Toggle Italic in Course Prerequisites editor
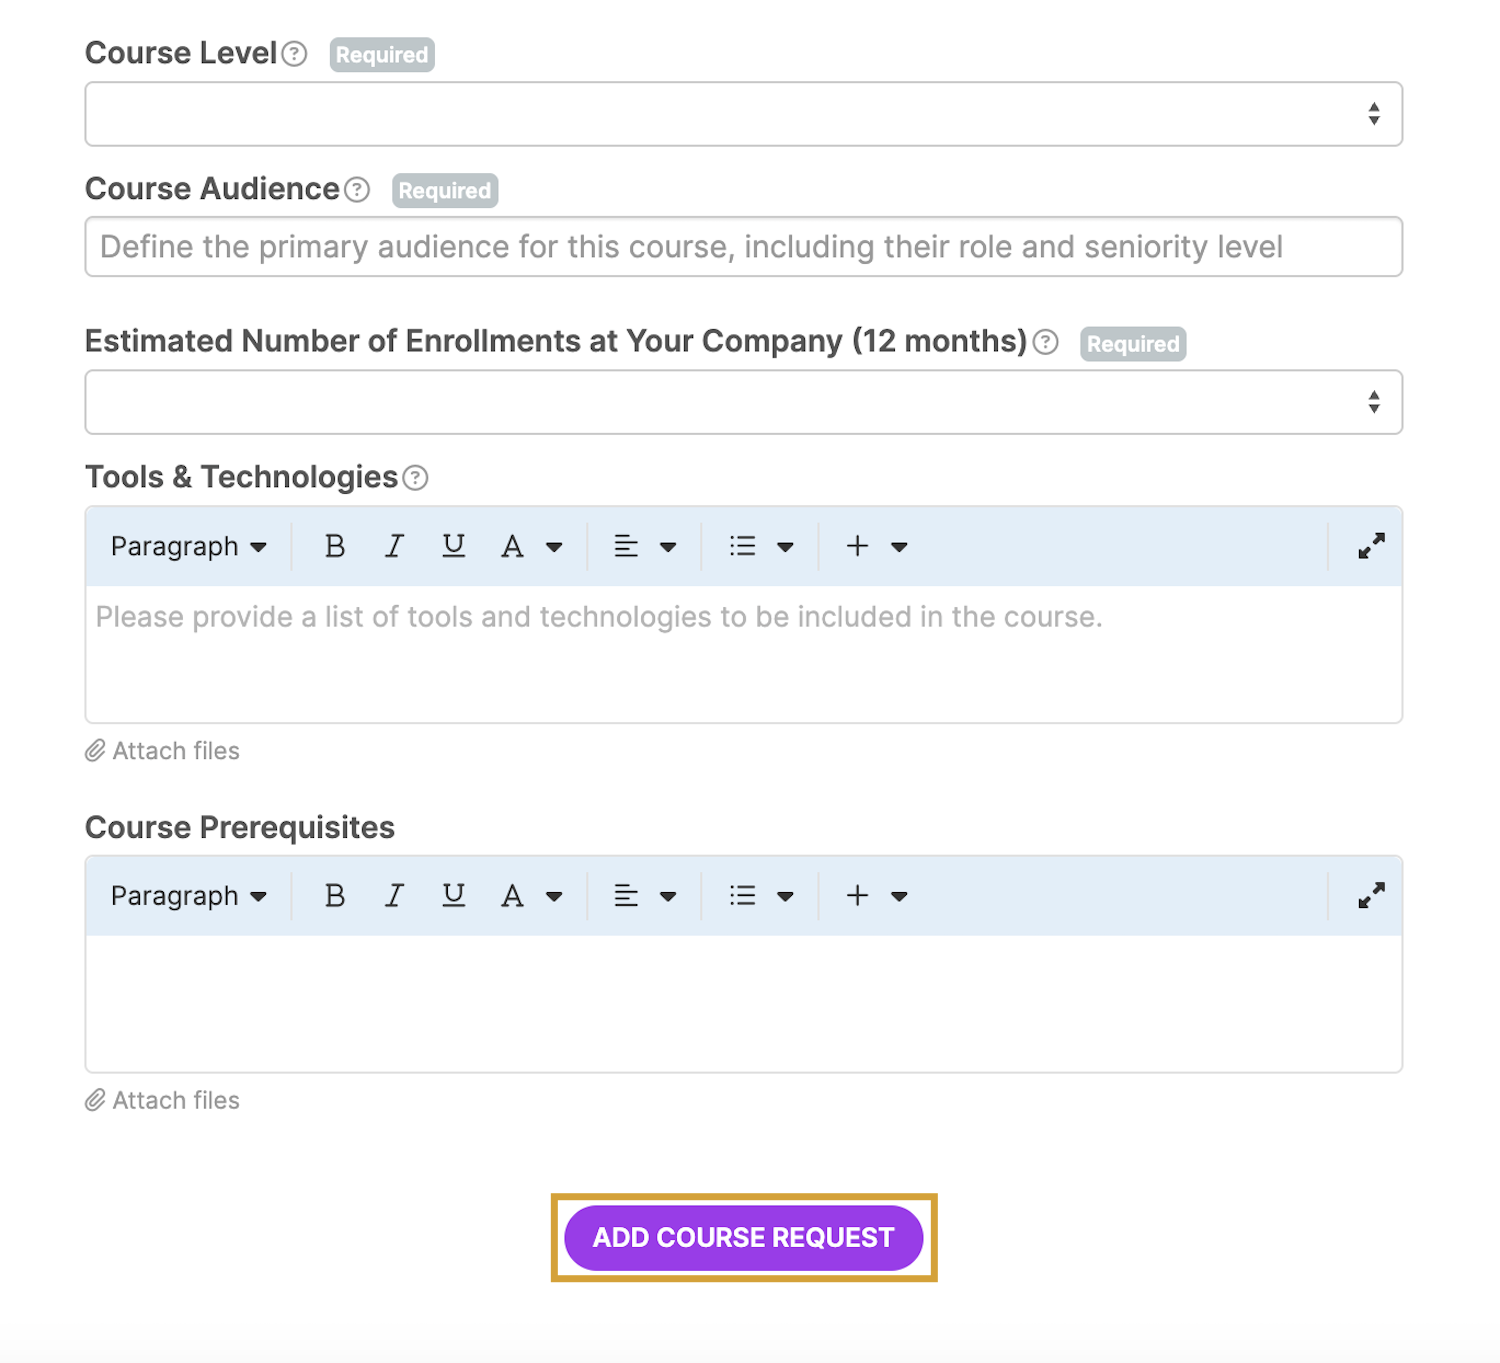Viewport: 1500px width, 1363px height. 394,895
